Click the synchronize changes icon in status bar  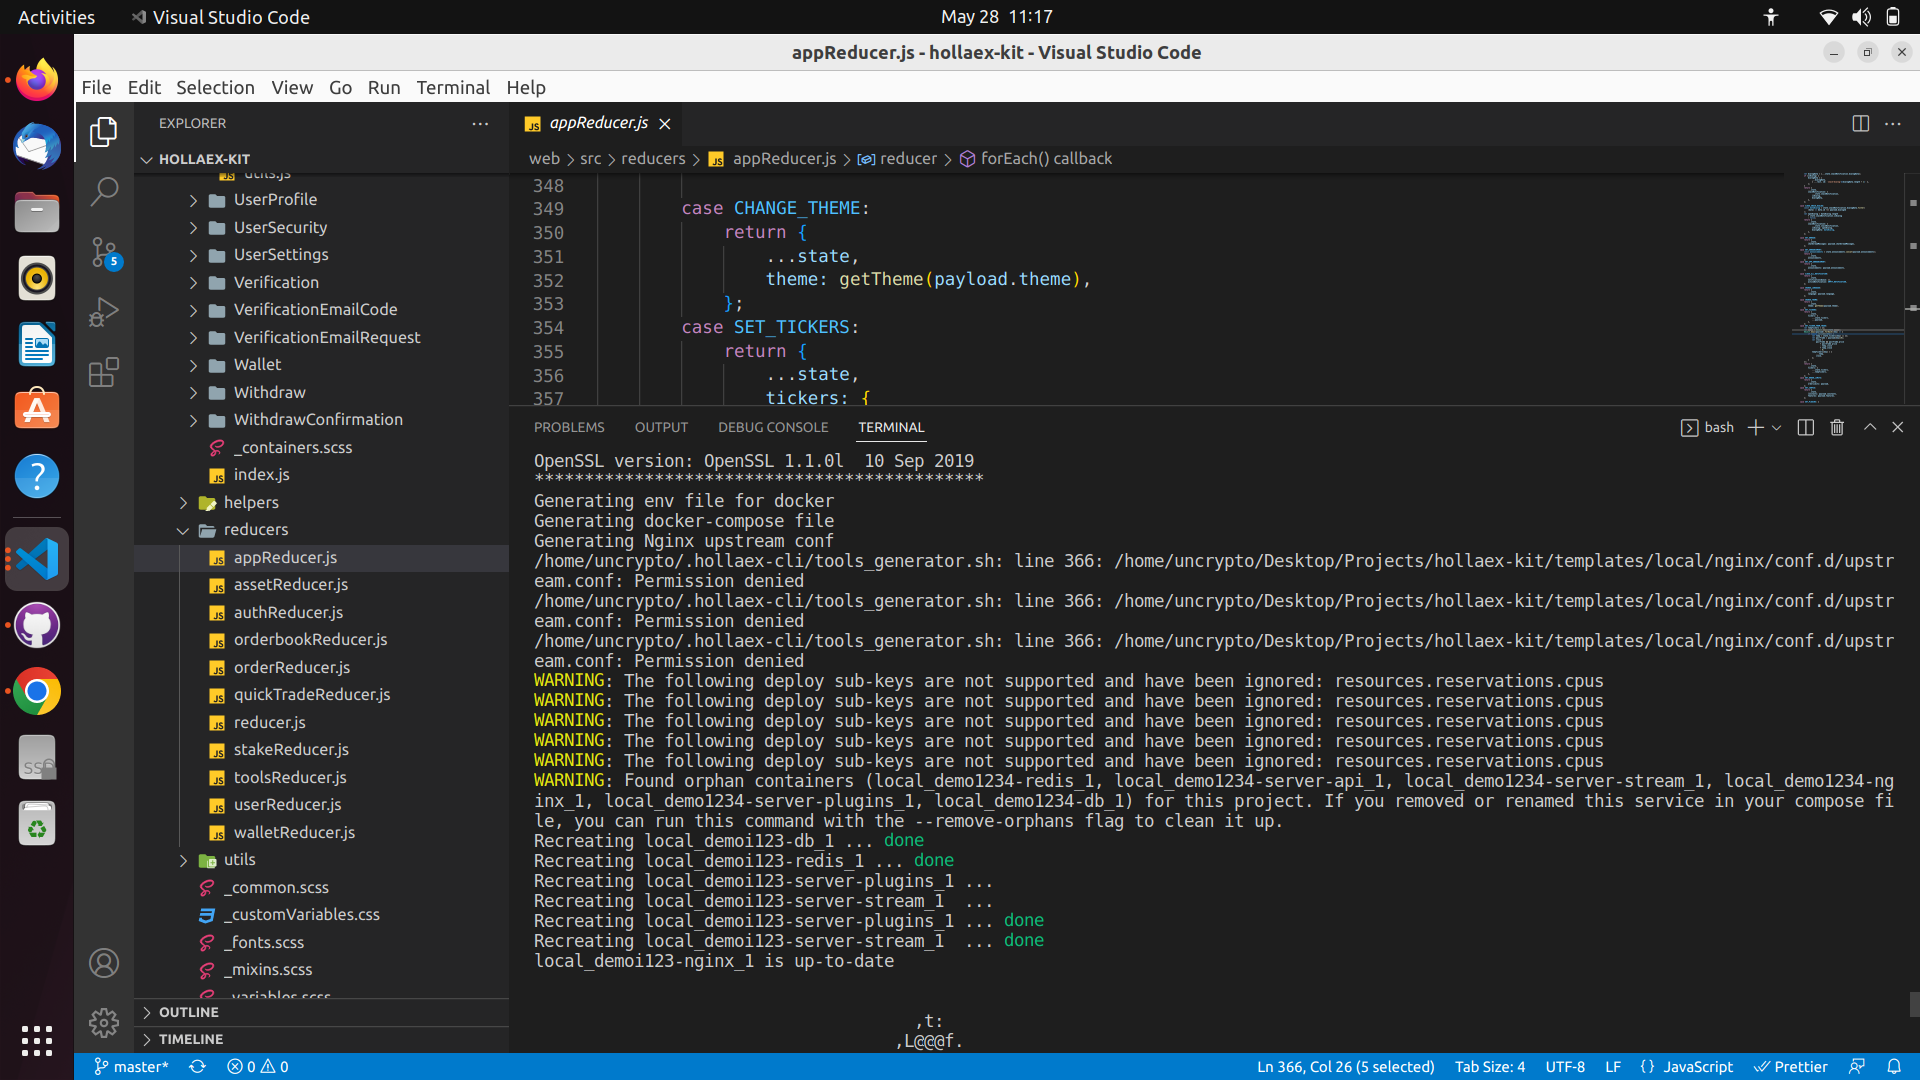point(197,1067)
